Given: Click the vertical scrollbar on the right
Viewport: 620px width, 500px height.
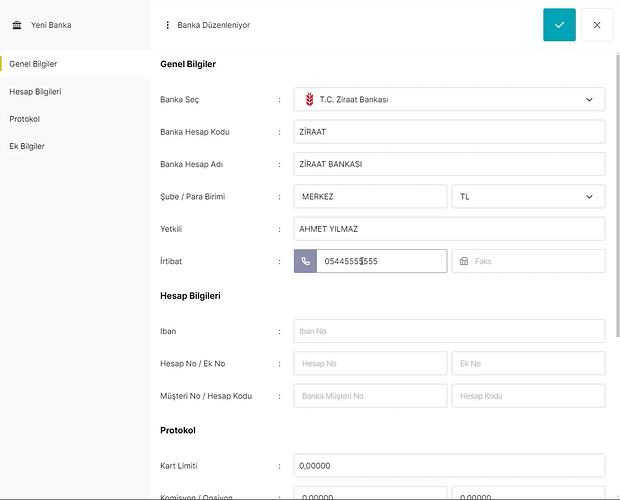Looking at the screenshot, I should pos(618,196).
